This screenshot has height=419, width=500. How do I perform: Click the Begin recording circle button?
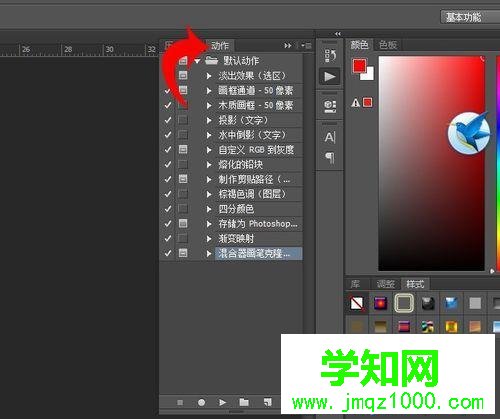pyautogui.click(x=201, y=402)
